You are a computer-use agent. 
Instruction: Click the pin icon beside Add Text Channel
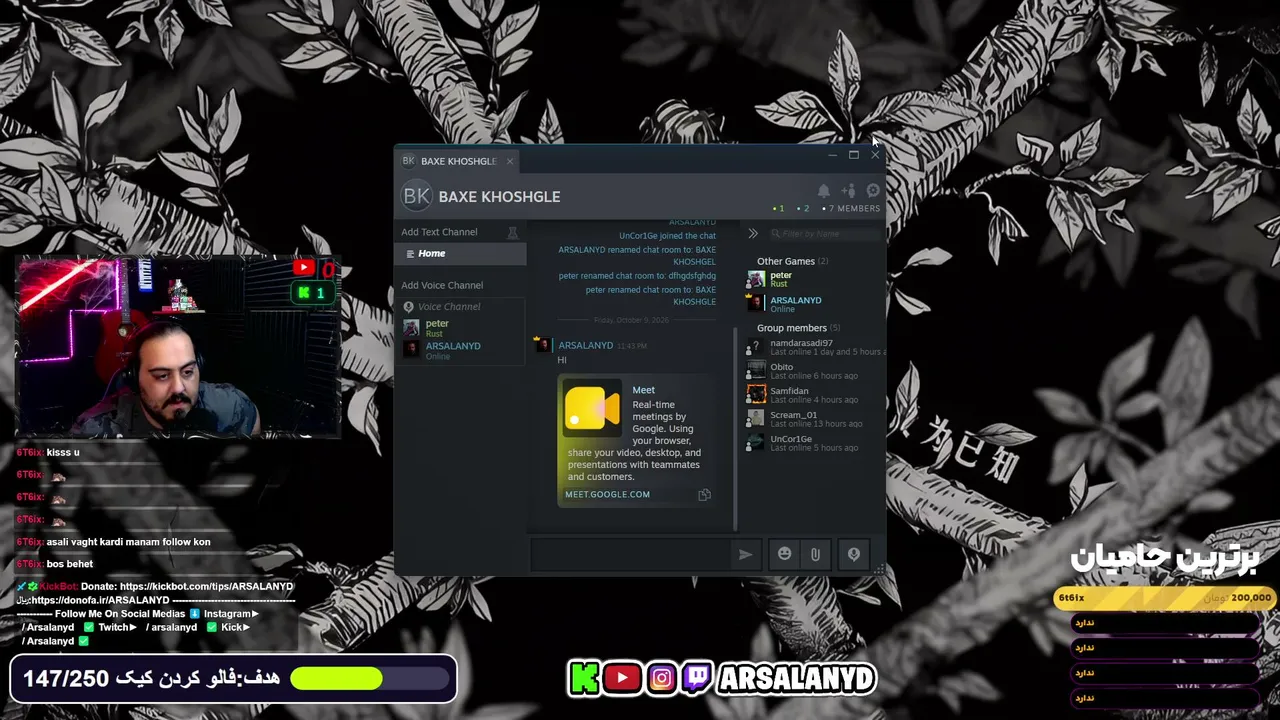click(x=513, y=232)
